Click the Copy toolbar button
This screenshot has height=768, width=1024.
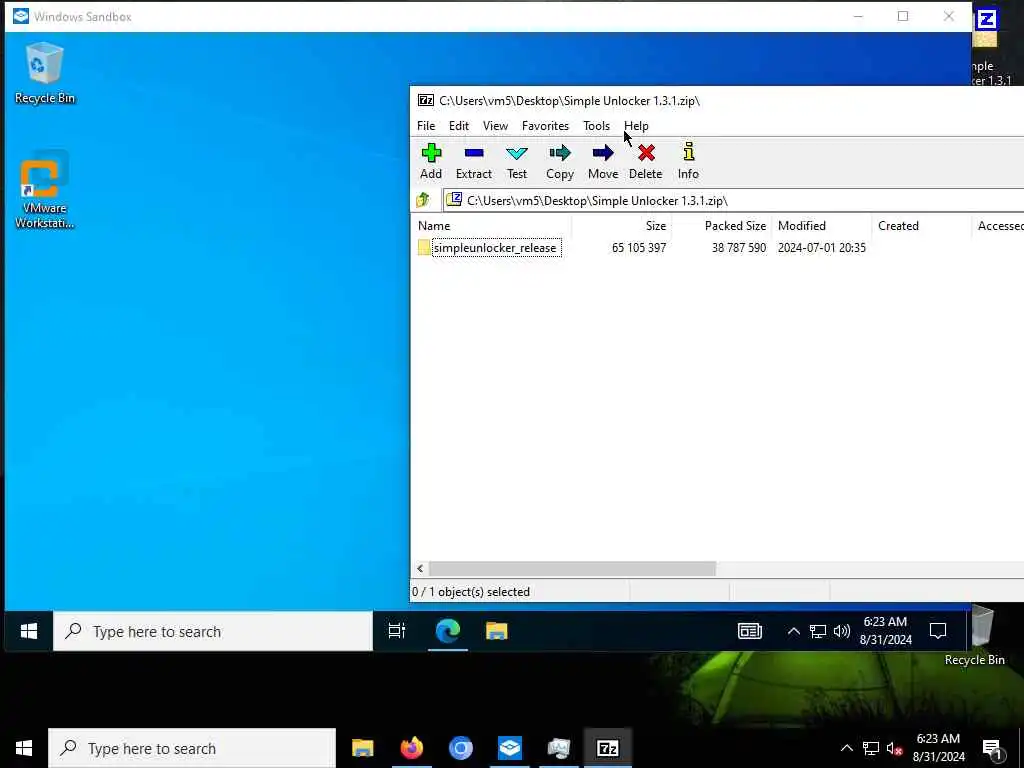click(x=560, y=161)
